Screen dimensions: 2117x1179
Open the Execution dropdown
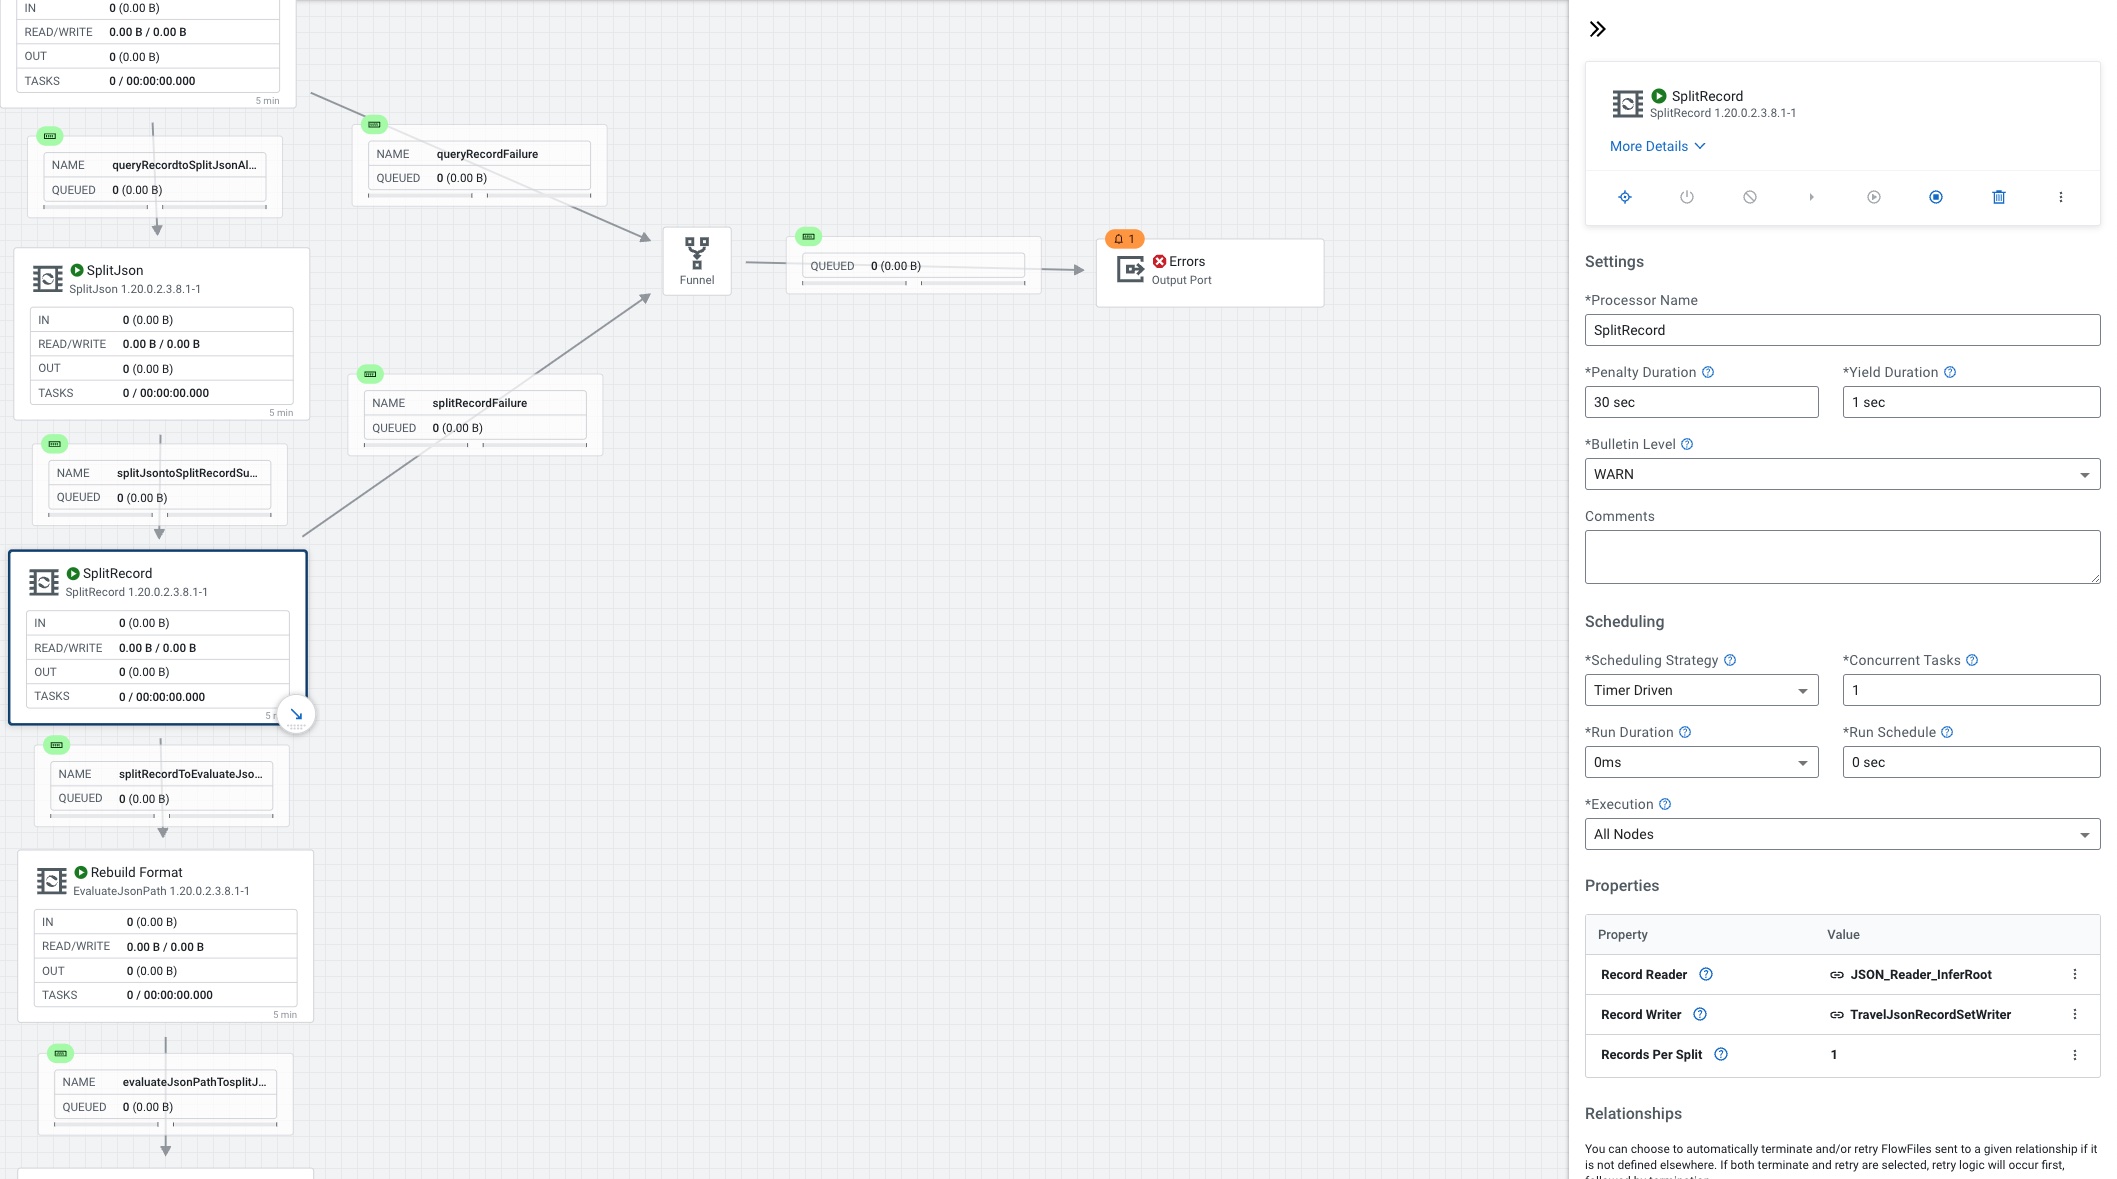[x=1841, y=834]
